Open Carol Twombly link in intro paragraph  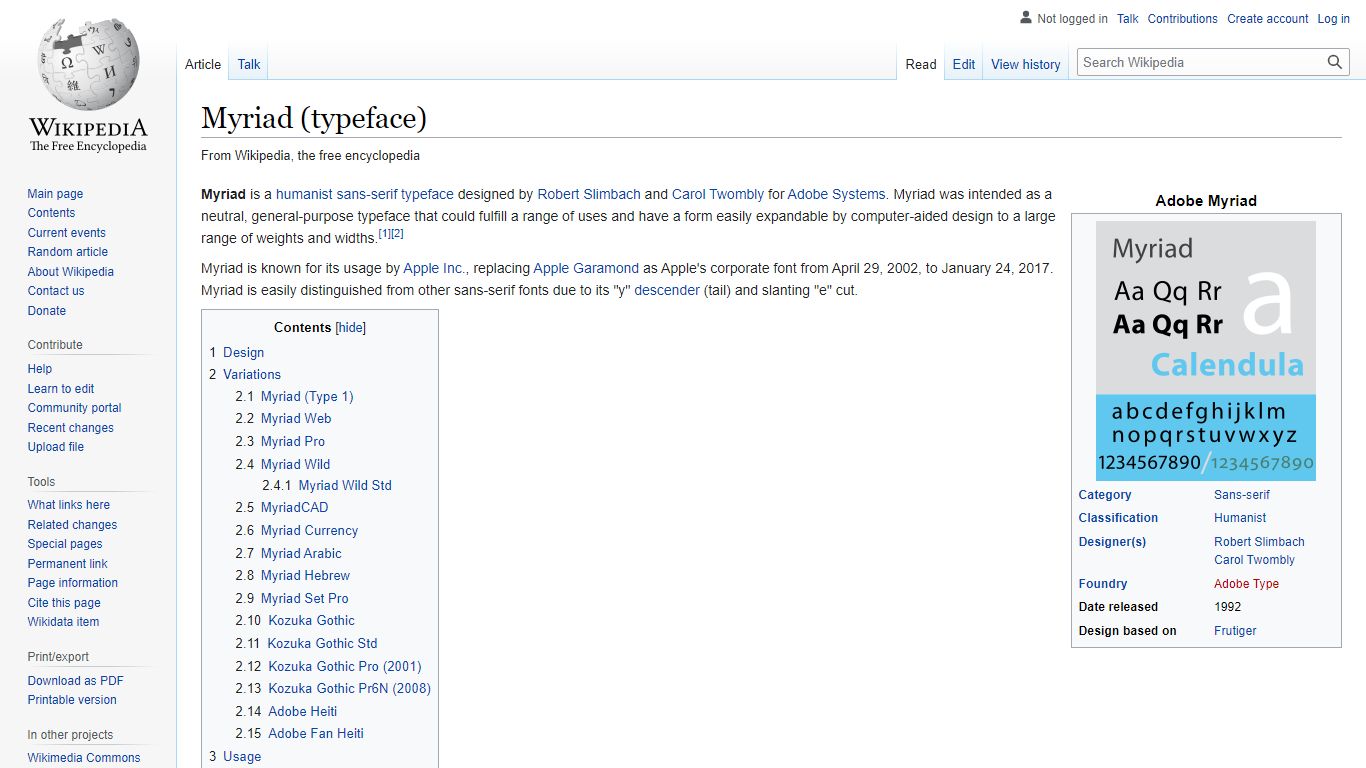click(x=718, y=194)
